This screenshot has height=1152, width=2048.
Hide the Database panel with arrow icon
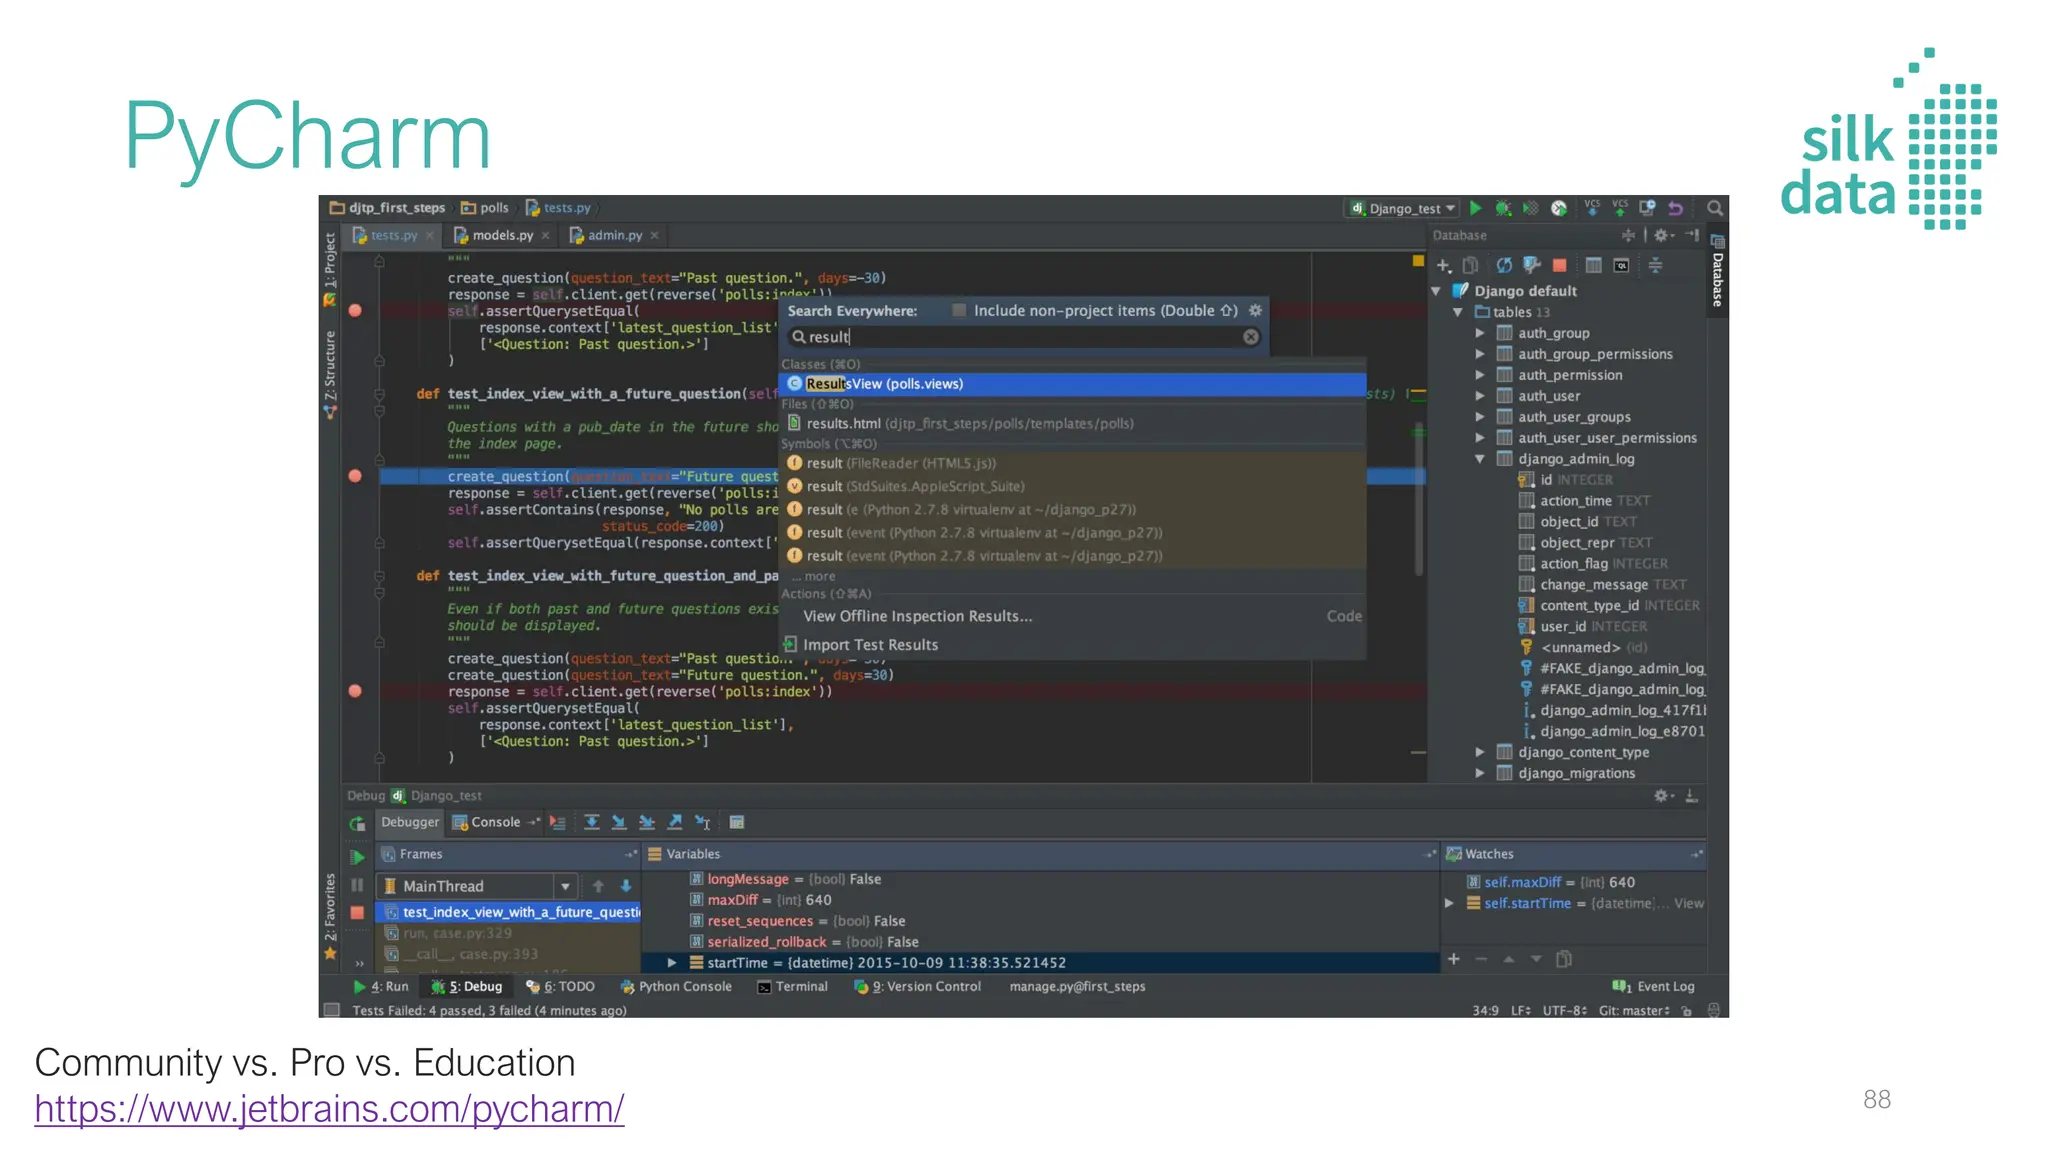point(1692,235)
